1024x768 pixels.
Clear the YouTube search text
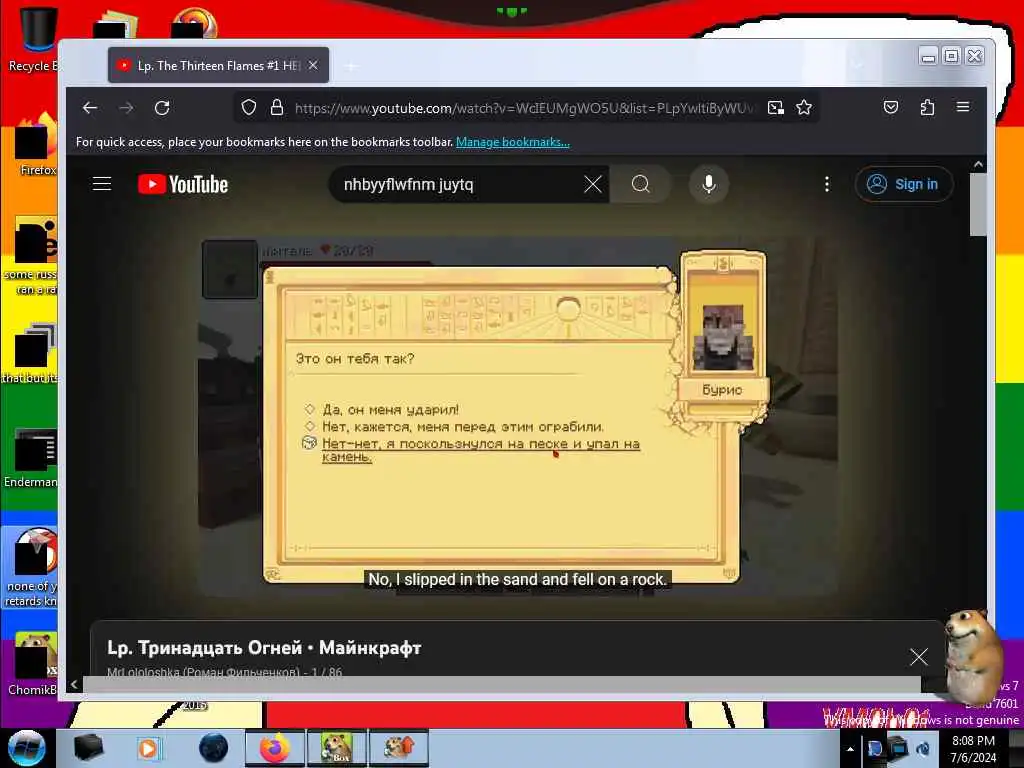pos(592,184)
